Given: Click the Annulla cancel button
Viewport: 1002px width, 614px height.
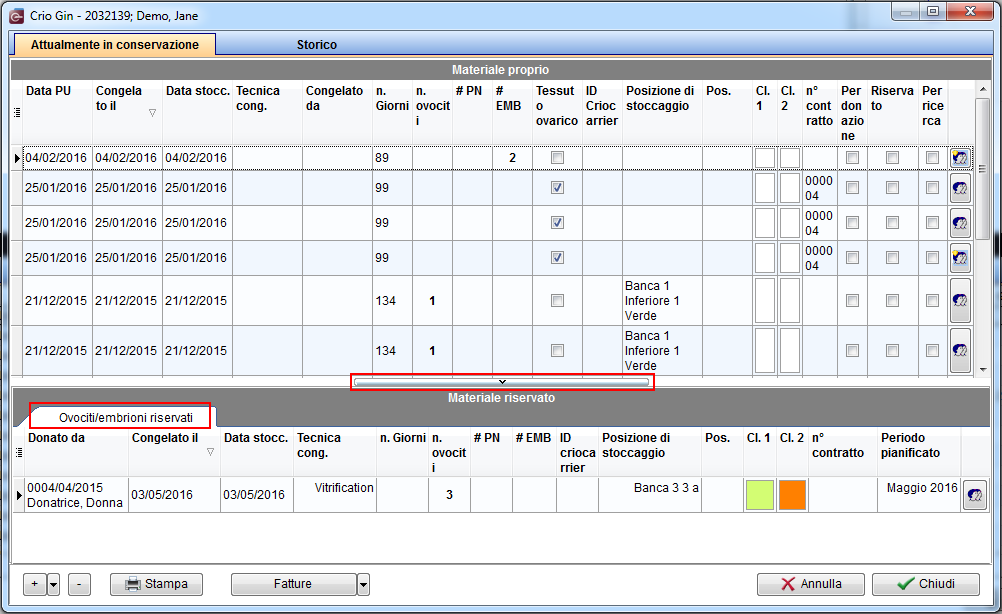Looking at the screenshot, I should pos(810,584).
